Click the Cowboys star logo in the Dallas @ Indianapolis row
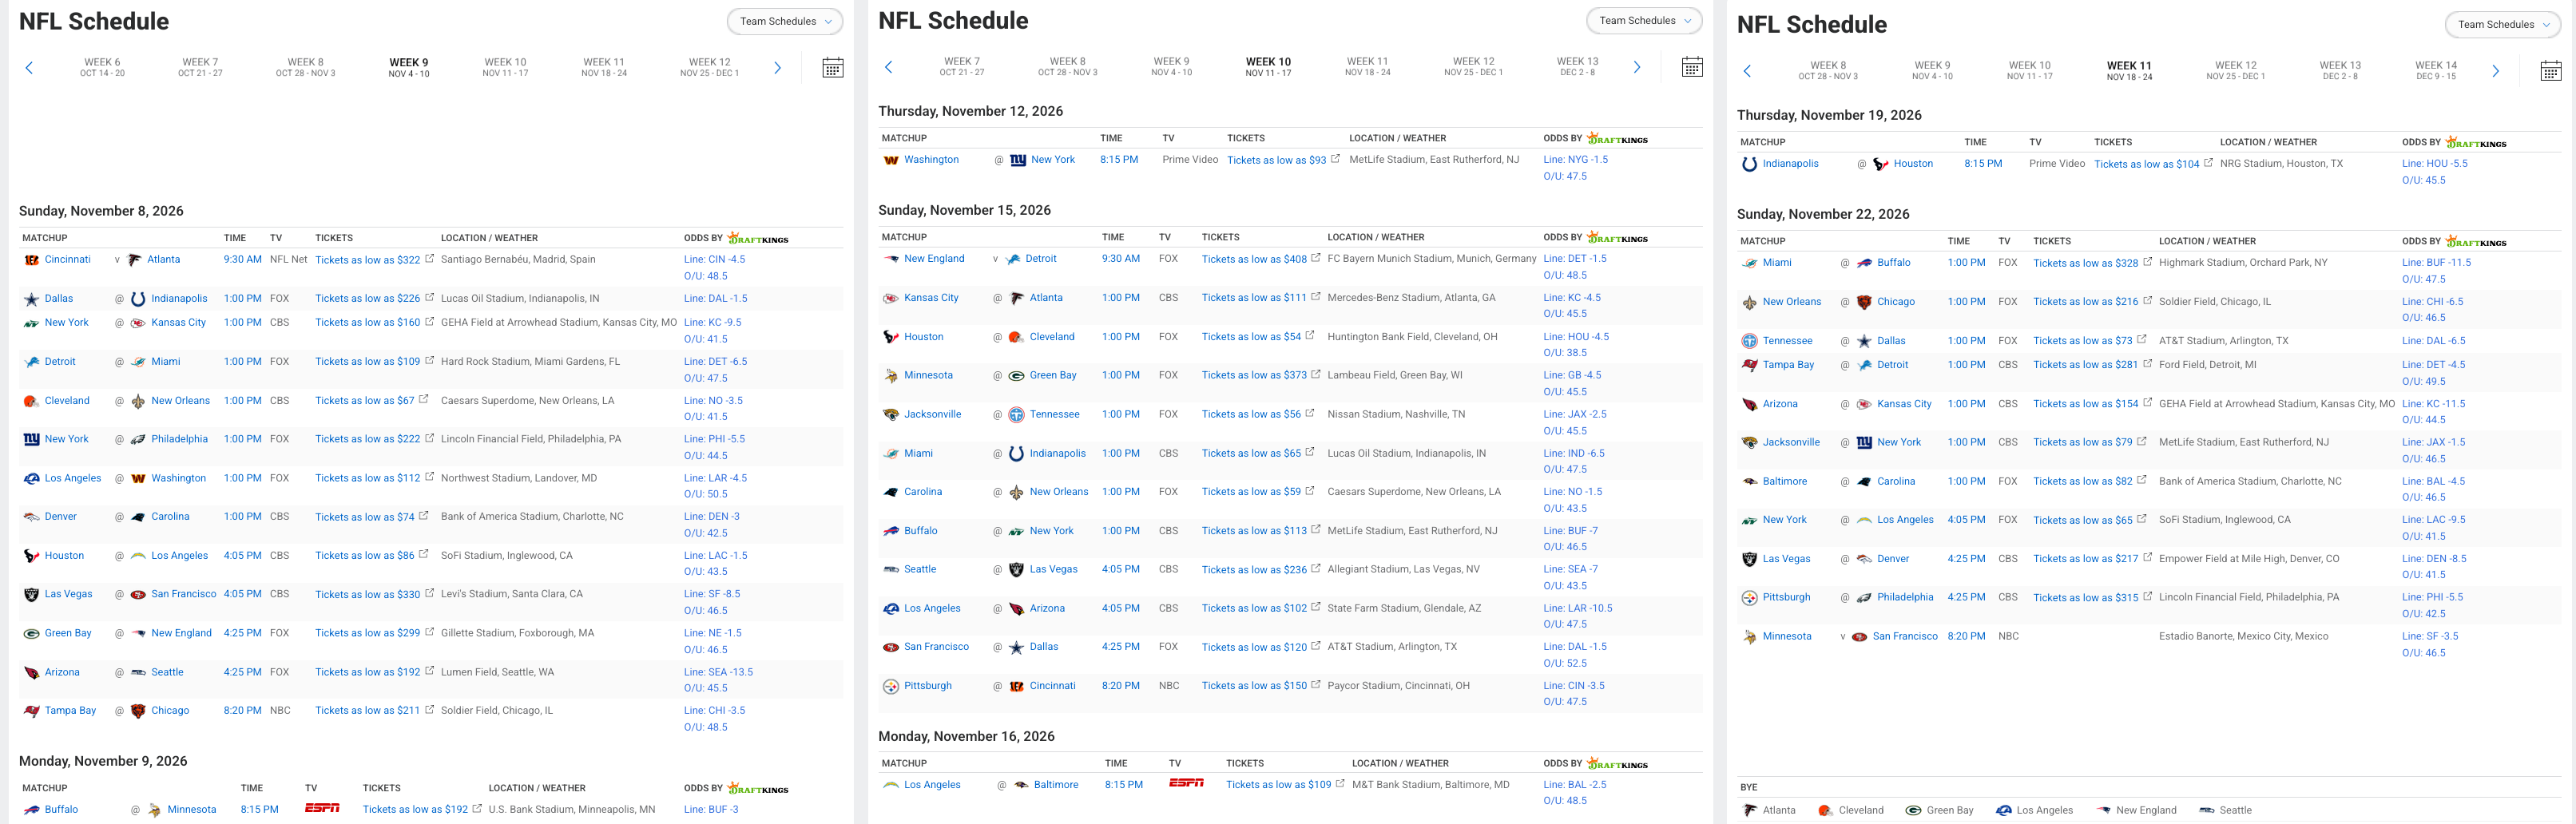Viewport: 2576px width, 824px height. pyautogui.click(x=31, y=299)
